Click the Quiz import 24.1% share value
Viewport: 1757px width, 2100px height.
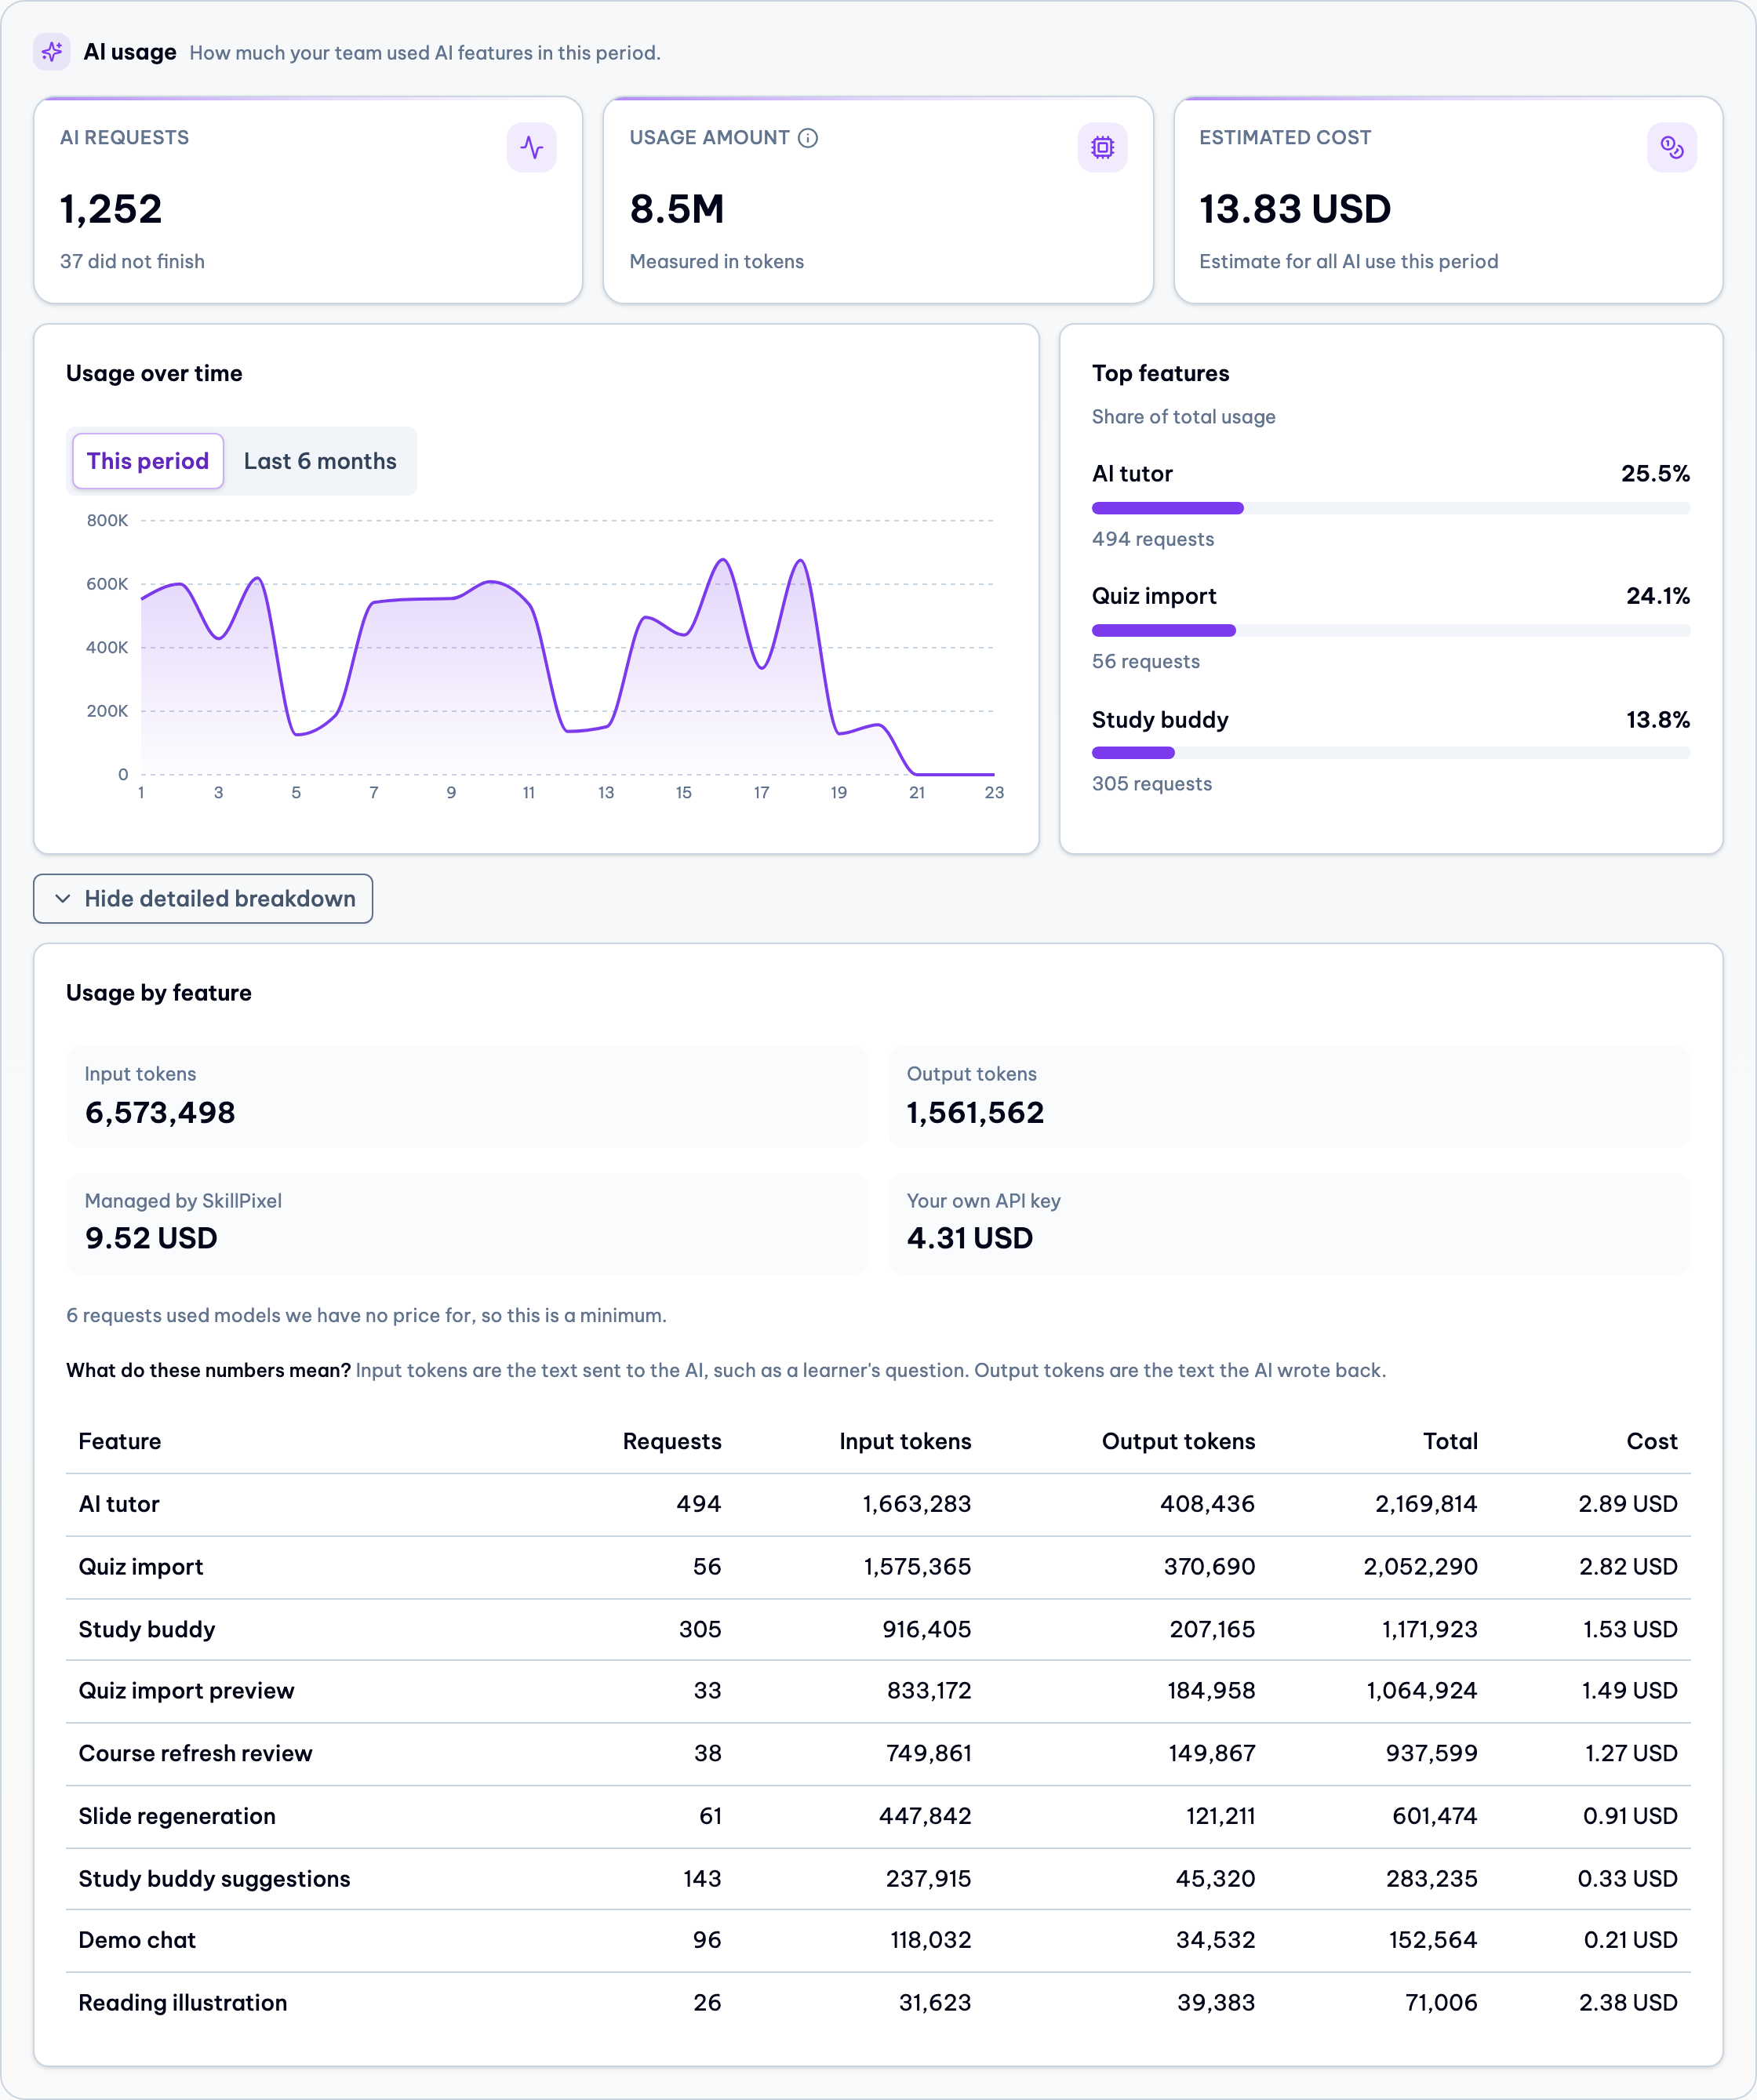point(1658,596)
